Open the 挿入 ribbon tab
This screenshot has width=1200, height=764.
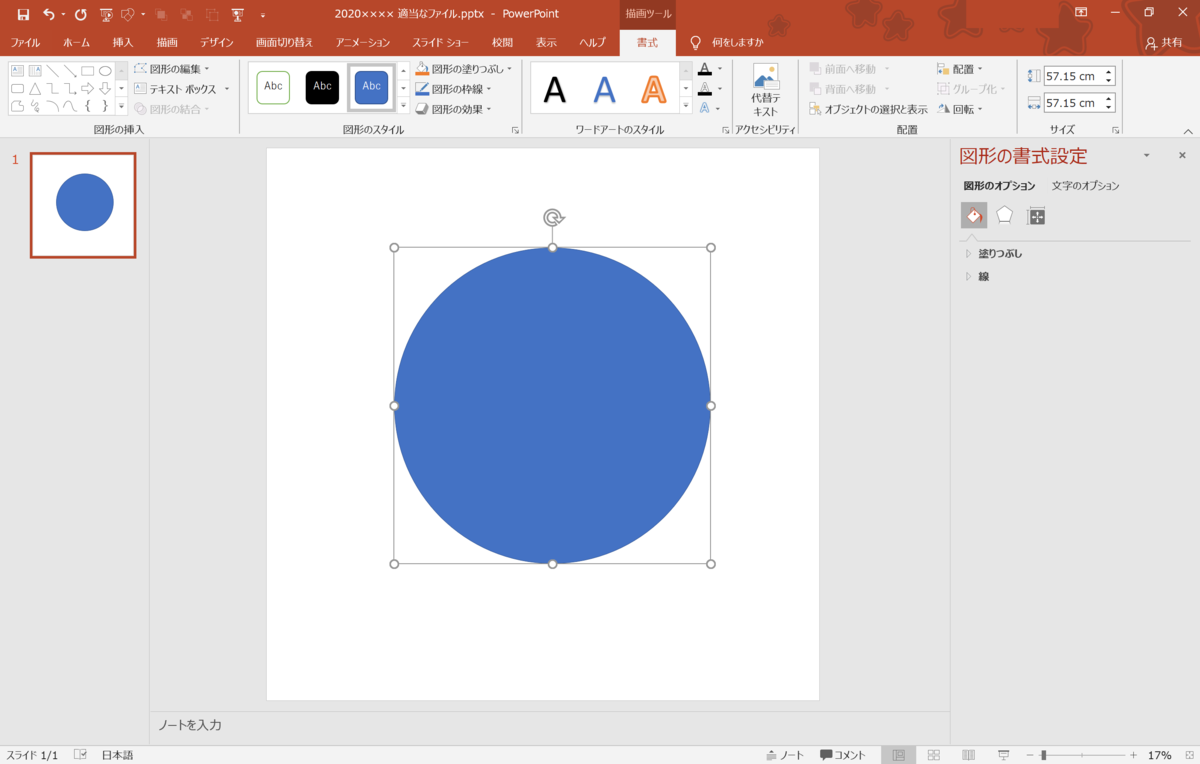(x=123, y=43)
